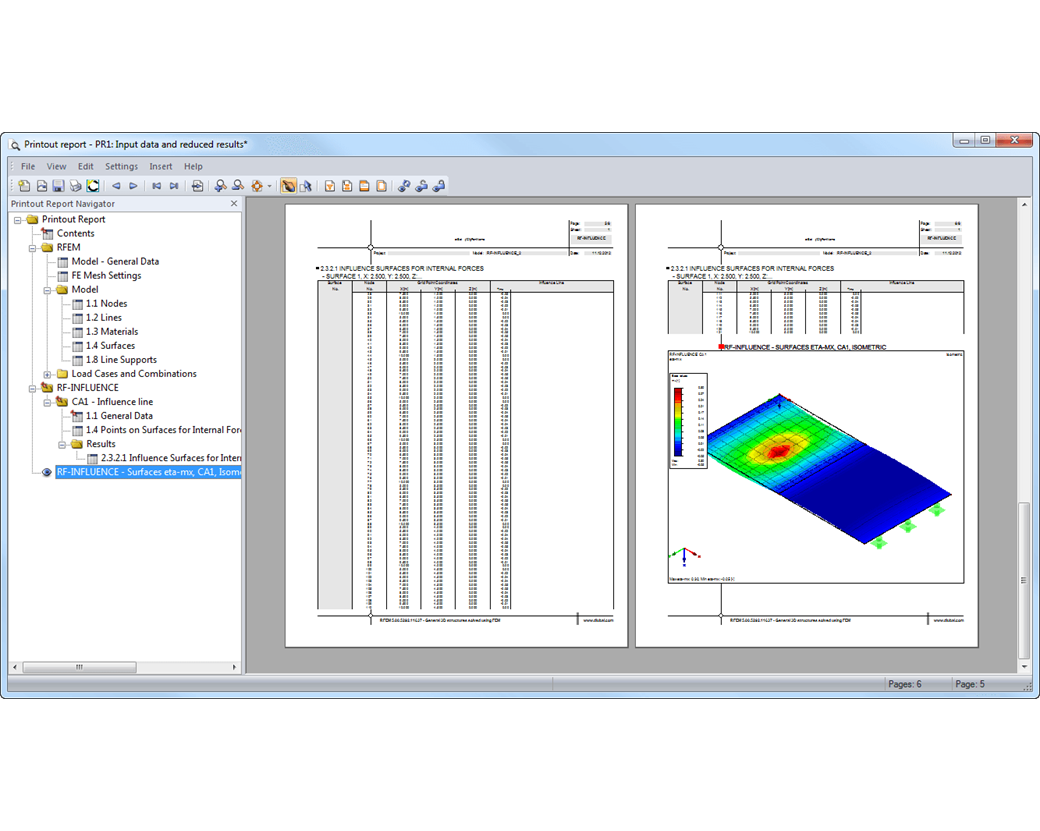Click preview vertical scrollbar down arrow
The width and height of the screenshot is (1040, 831).
[1024, 667]
